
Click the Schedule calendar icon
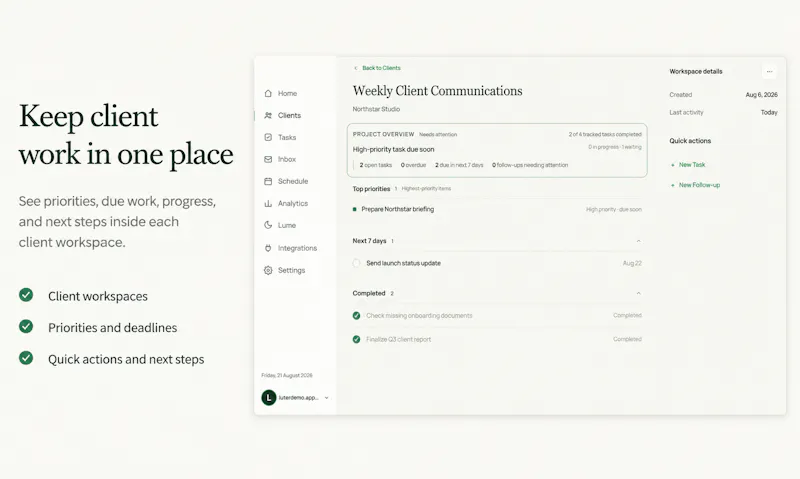pyautogui.click(x=268, y=181)
